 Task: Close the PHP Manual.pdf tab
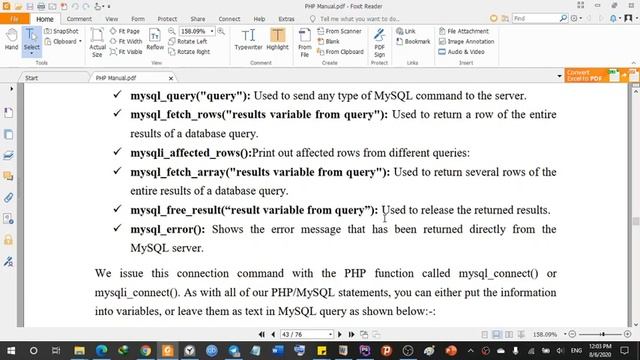click(171, 78)
